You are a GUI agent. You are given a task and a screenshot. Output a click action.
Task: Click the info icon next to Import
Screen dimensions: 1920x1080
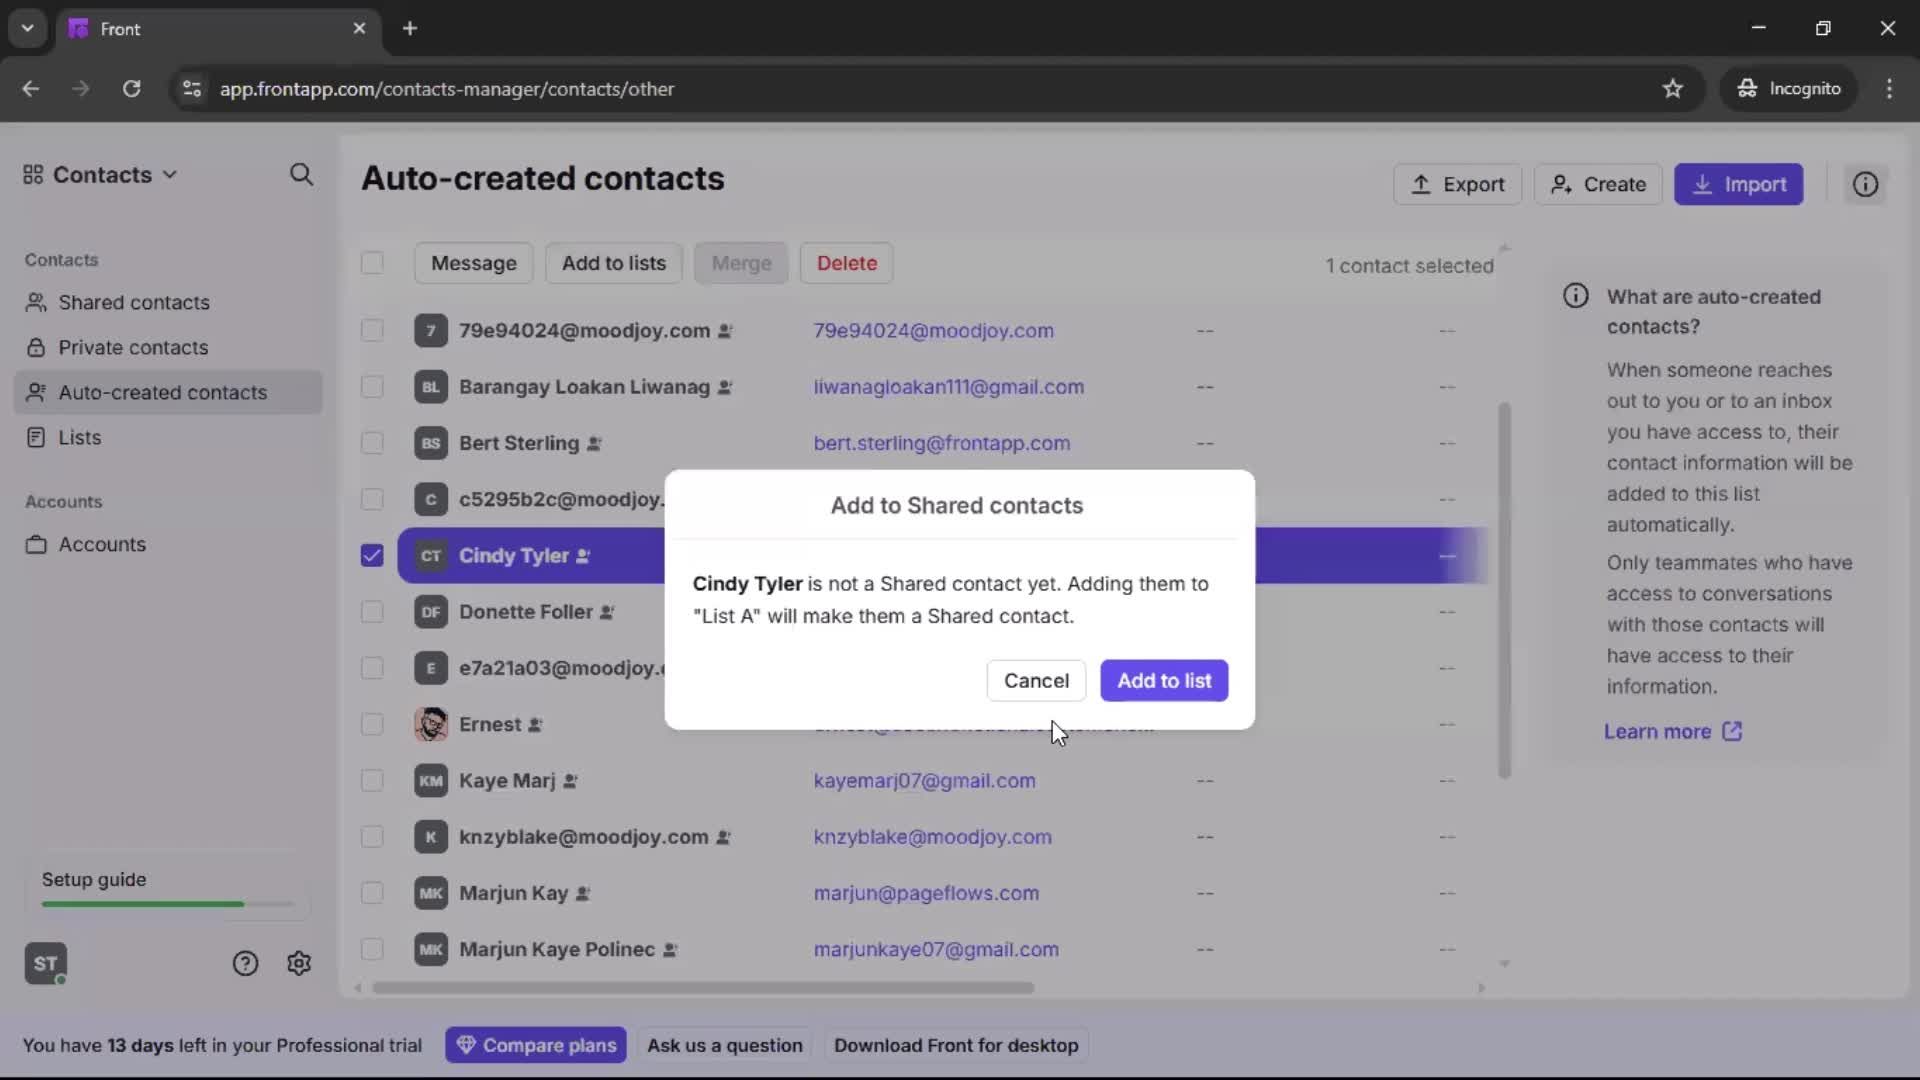[x=1866, y=184]
